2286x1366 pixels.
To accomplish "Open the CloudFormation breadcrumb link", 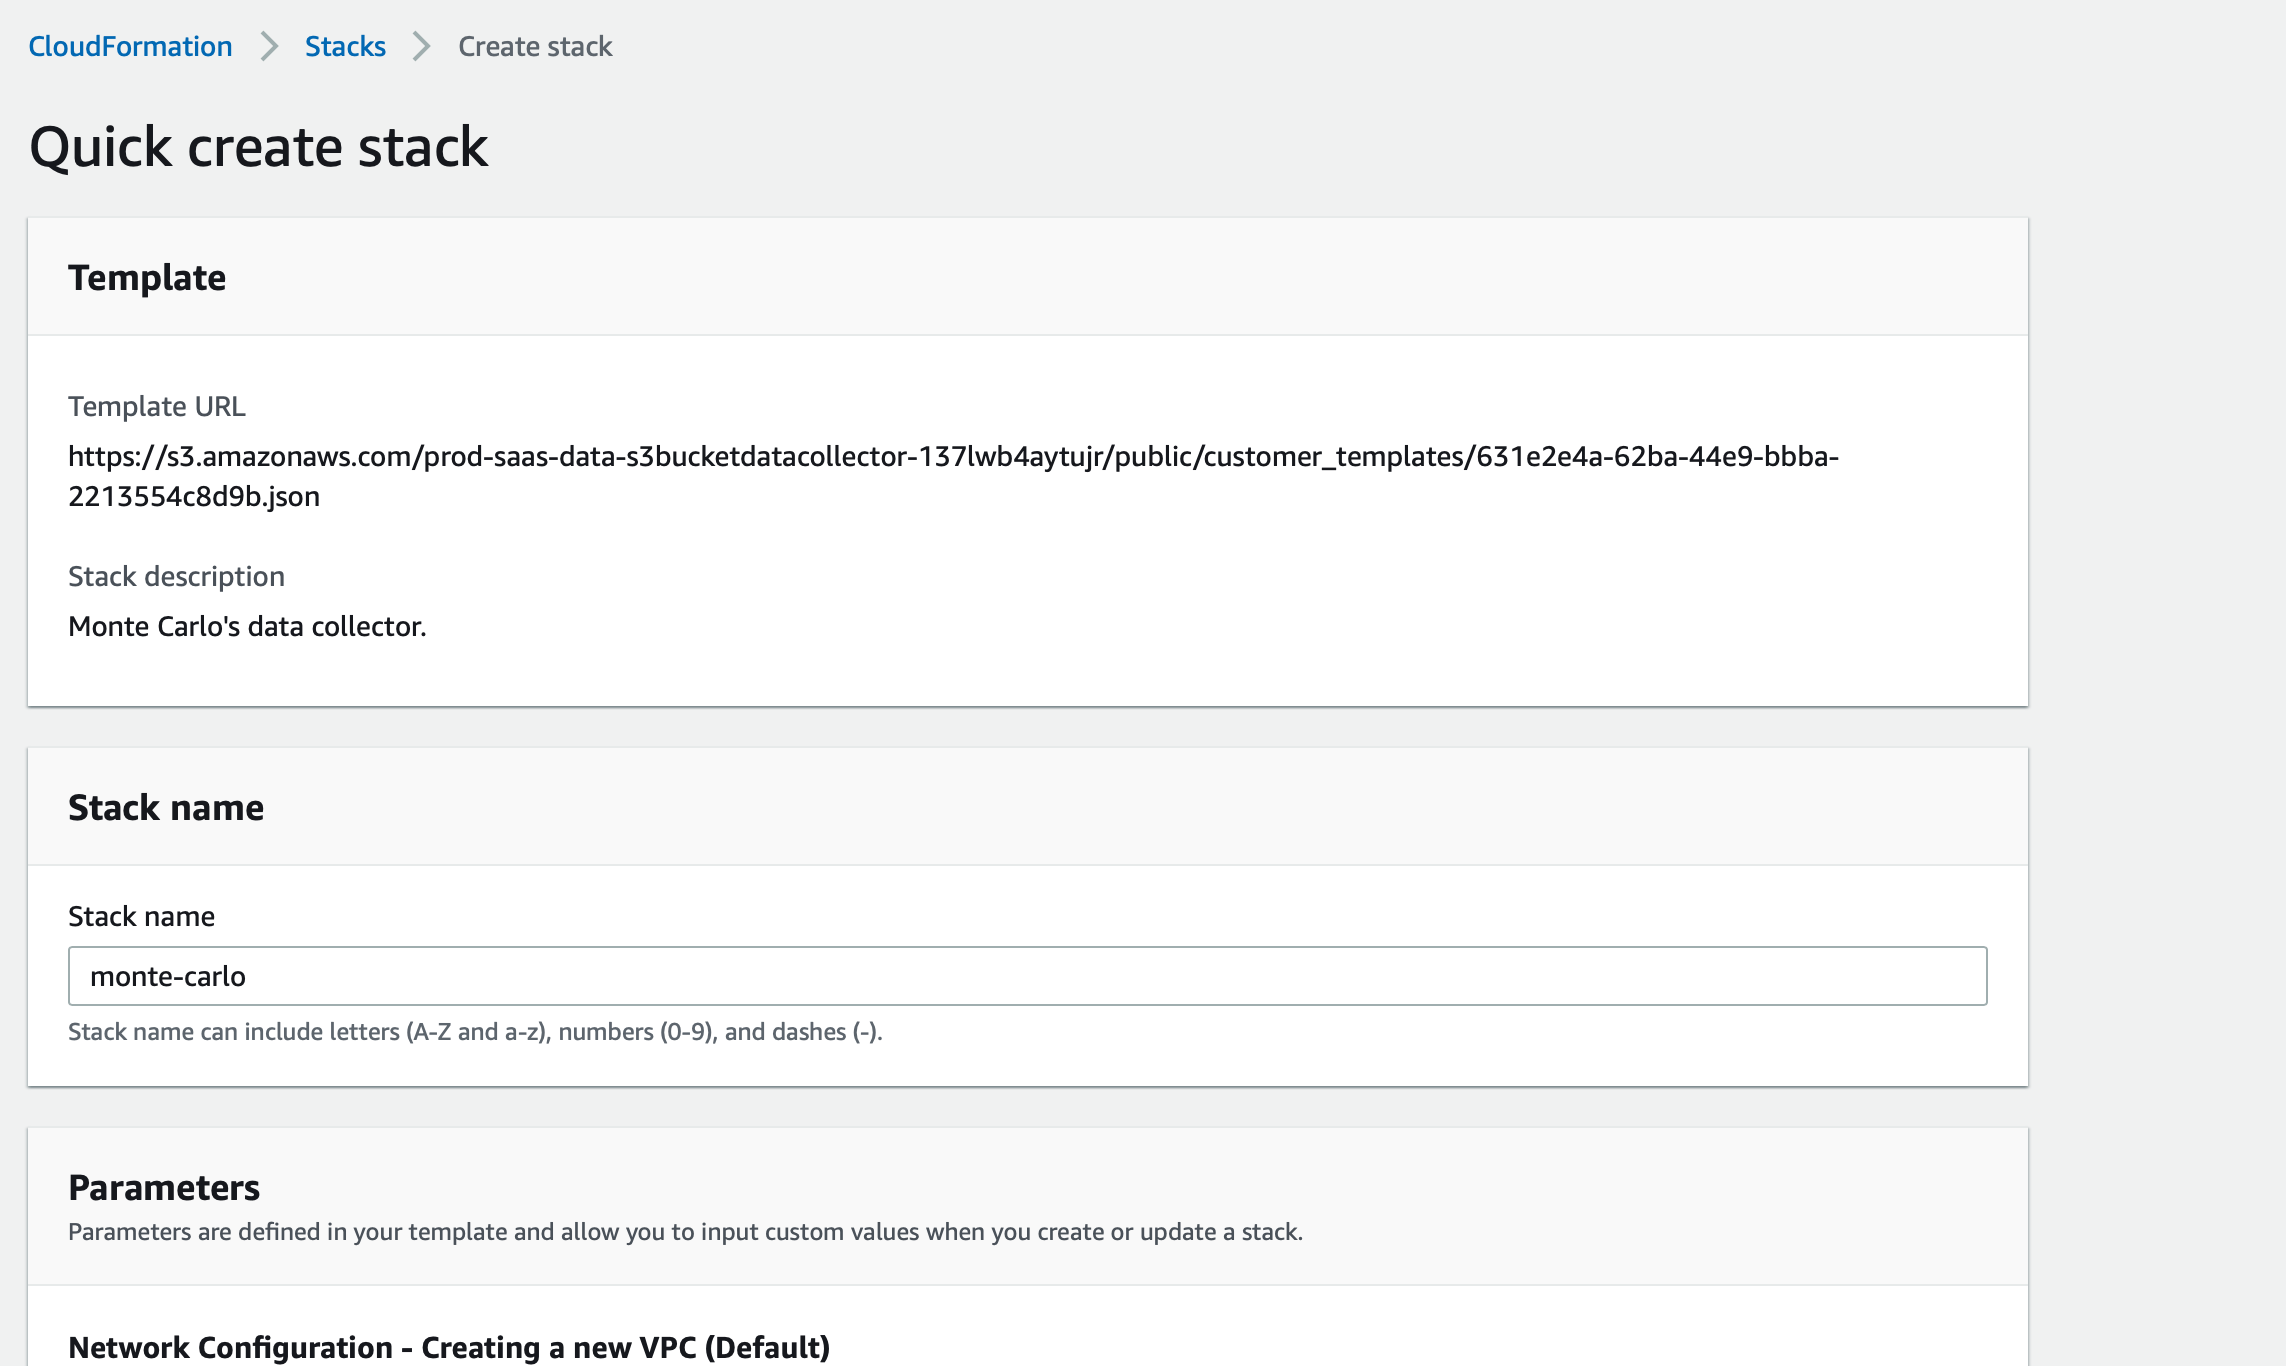I will click(x=130, y=46).
